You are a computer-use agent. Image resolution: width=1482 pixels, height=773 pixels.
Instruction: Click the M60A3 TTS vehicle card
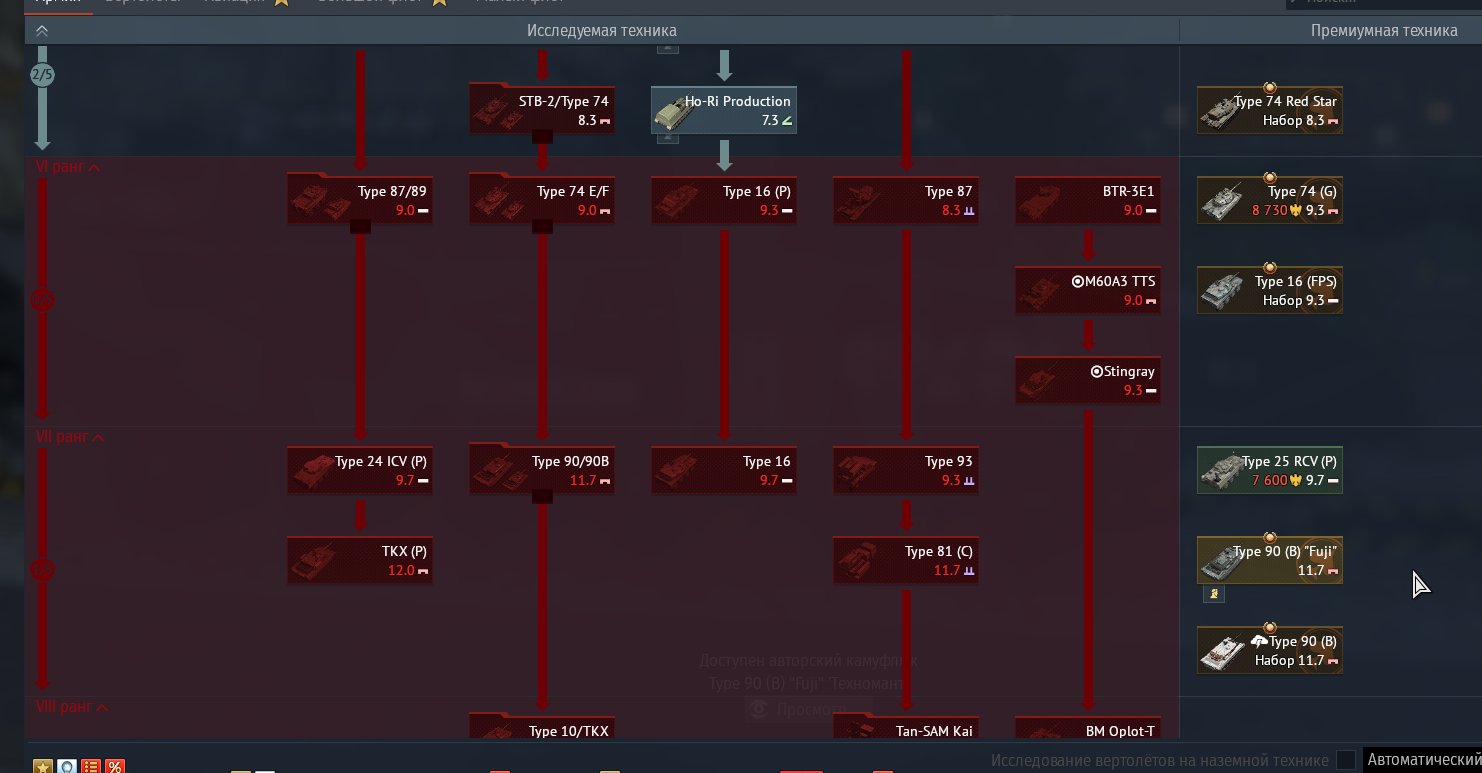(x=1088, y=290)
